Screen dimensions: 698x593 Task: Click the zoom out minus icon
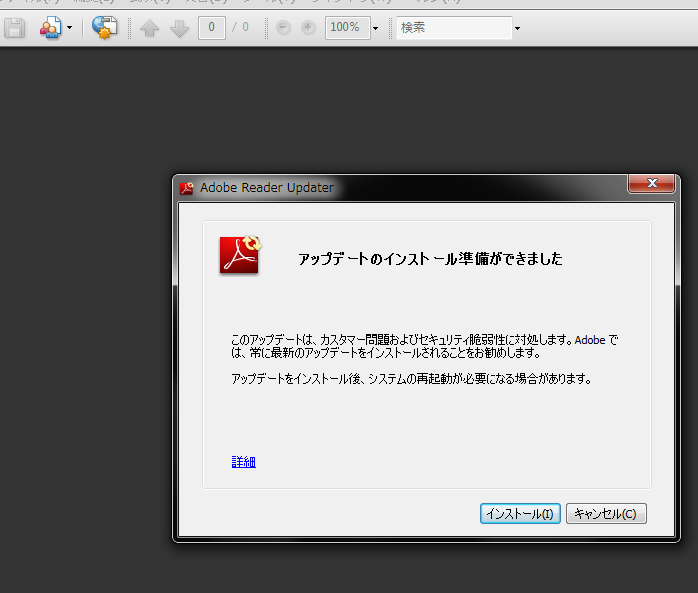[x=283, y=28]
